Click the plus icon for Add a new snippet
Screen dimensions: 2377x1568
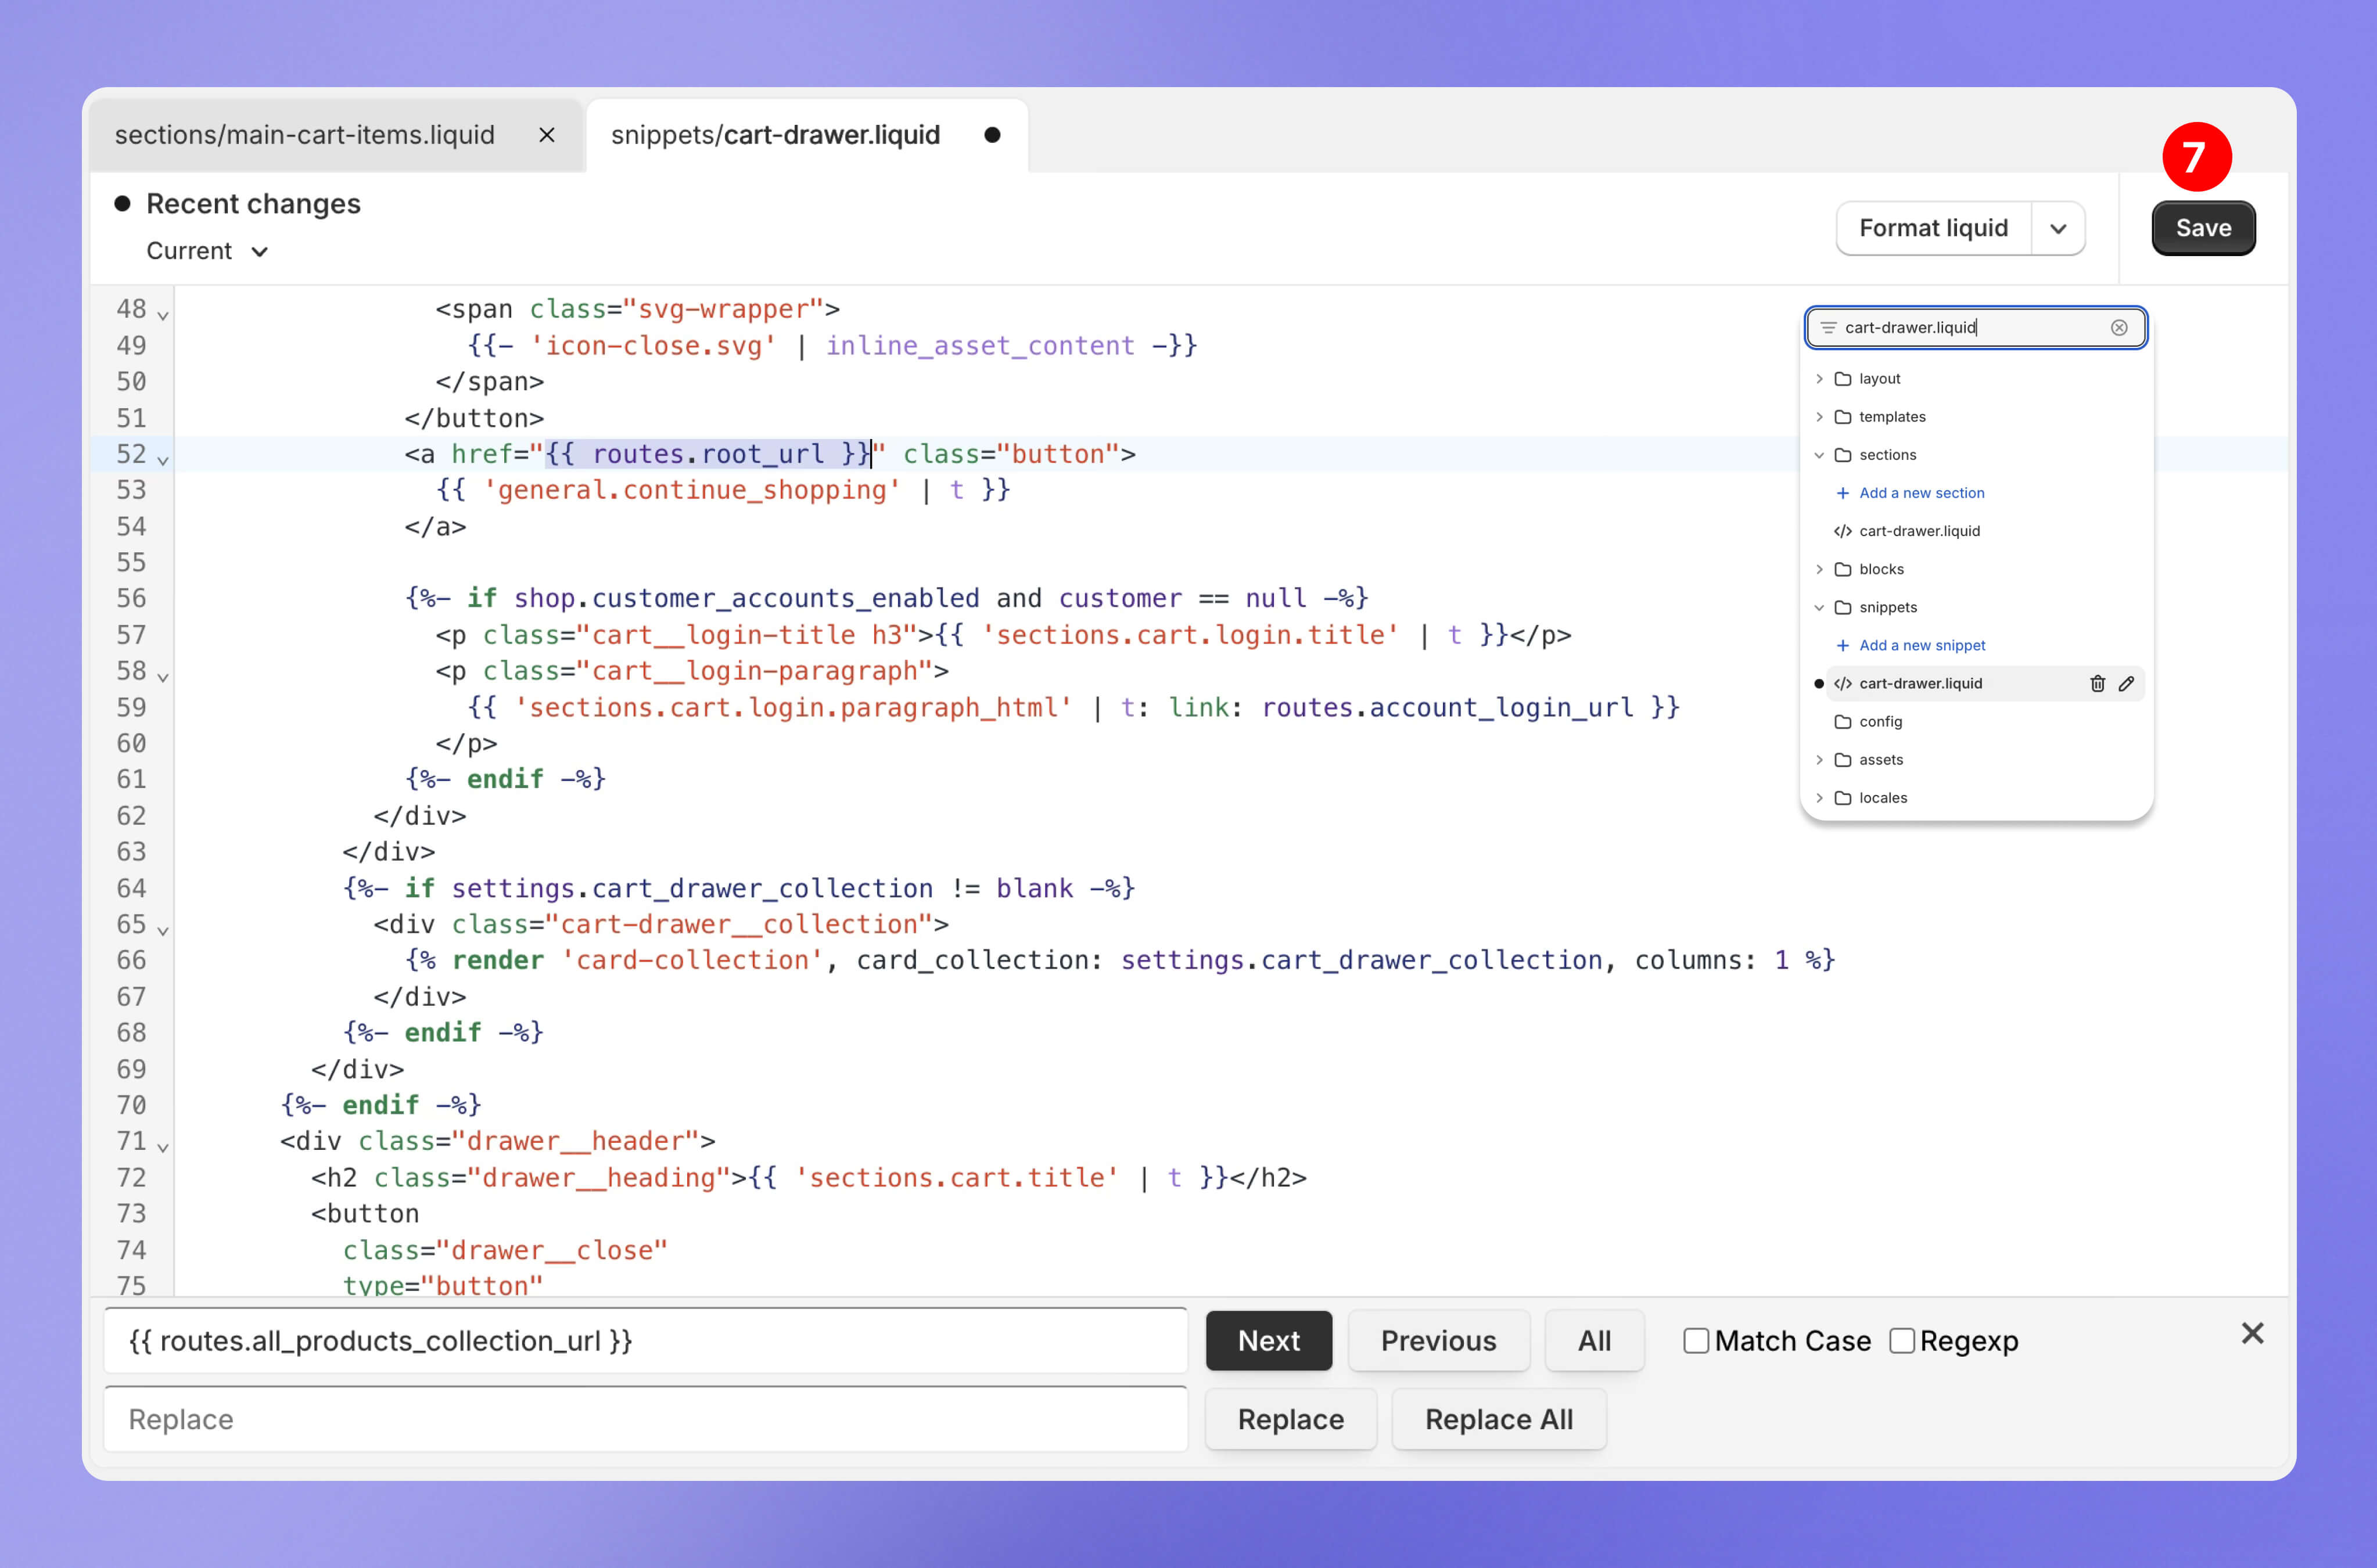point(1842,645)
